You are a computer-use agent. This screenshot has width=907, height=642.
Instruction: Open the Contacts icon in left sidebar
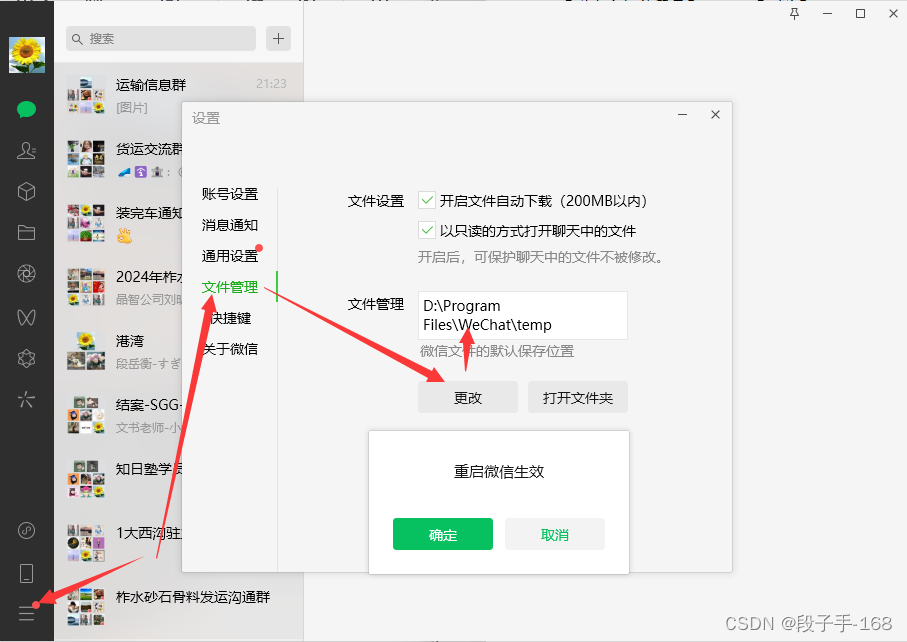coord(27,151)
